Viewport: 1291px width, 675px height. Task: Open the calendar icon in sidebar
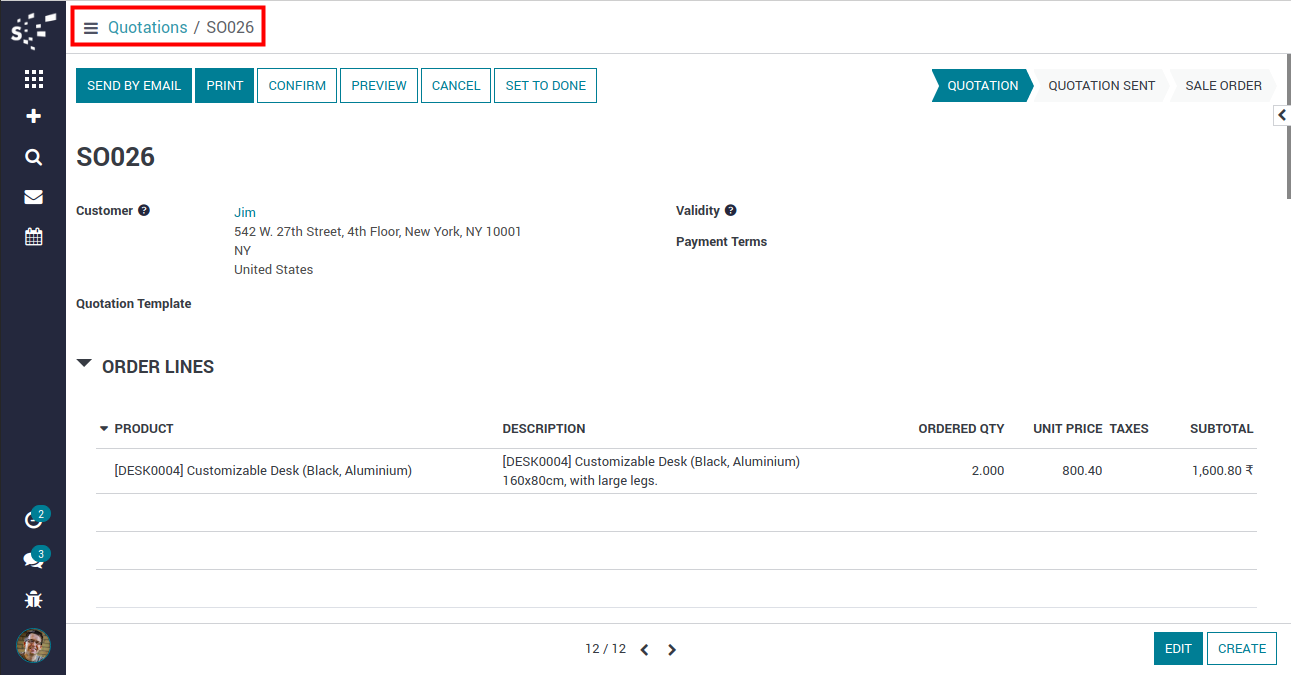tap(33, 237)
